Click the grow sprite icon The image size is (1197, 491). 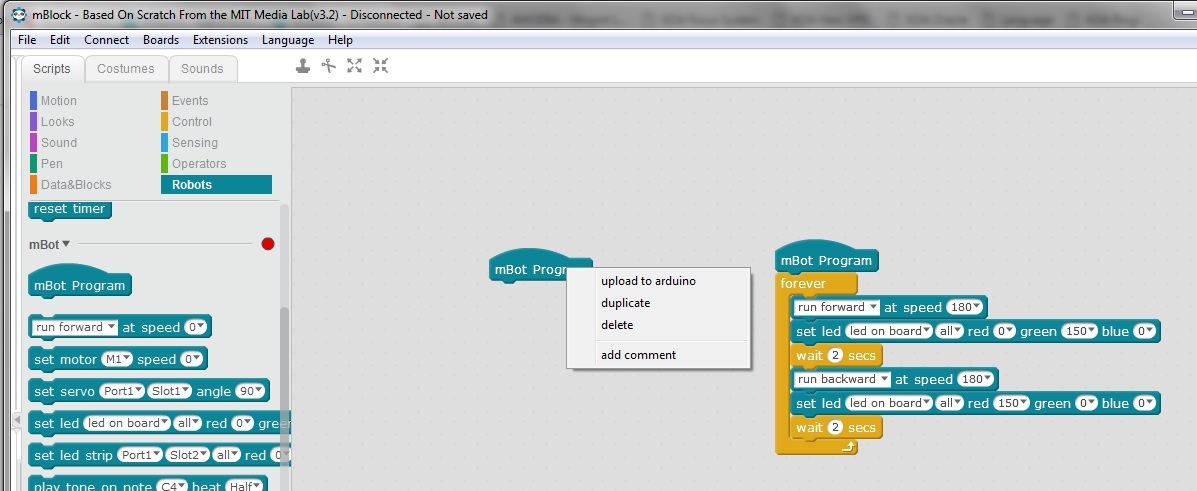[354, 66]
